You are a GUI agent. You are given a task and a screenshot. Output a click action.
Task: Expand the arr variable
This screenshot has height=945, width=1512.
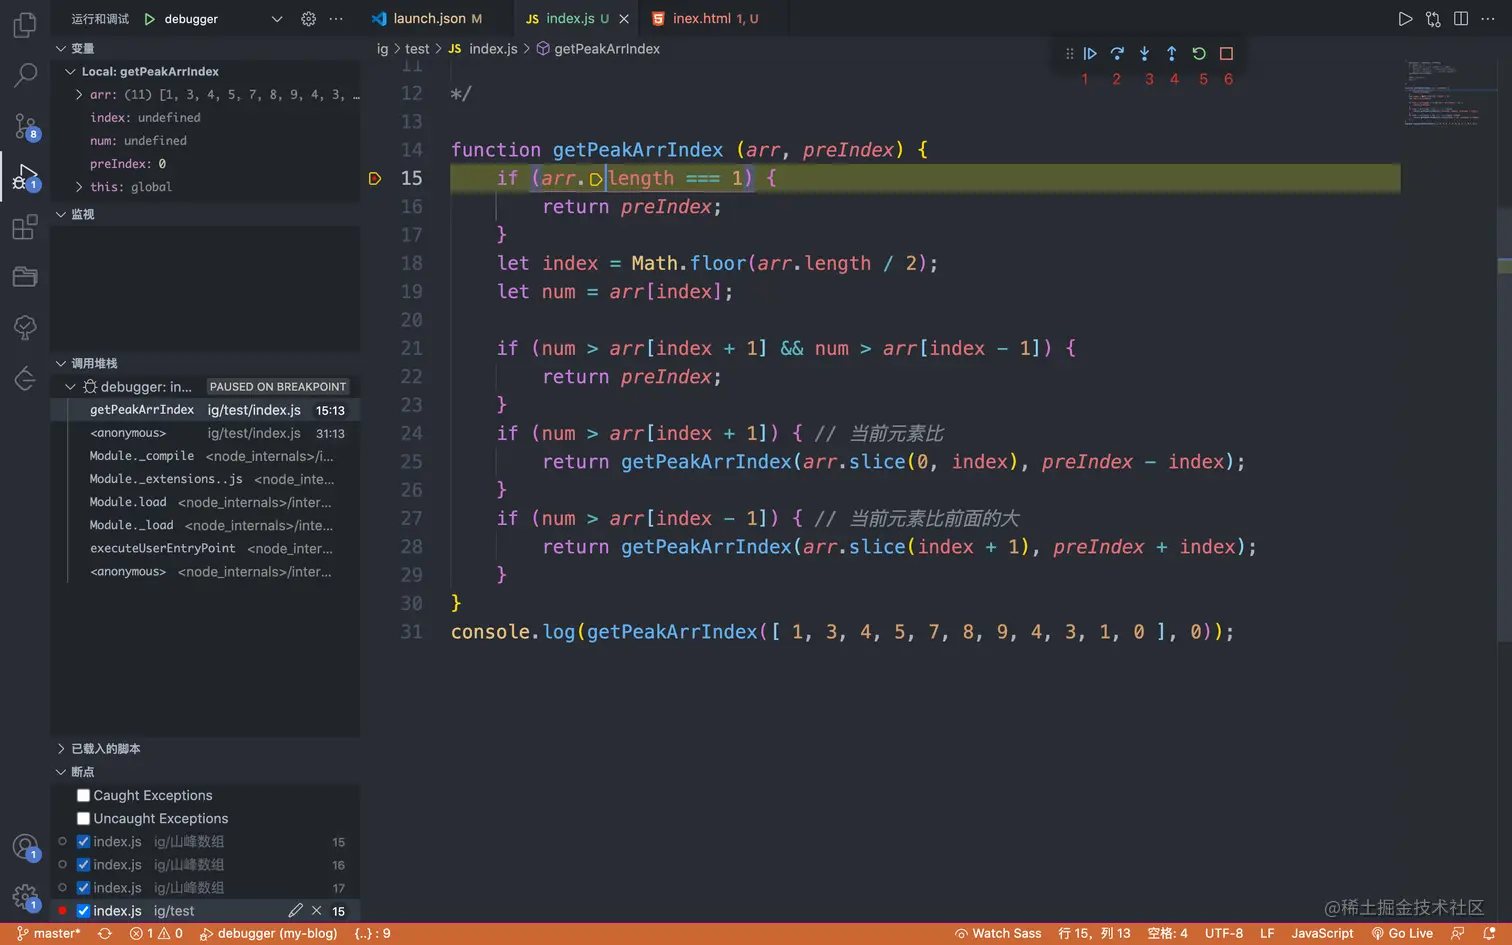coord(79,95)
